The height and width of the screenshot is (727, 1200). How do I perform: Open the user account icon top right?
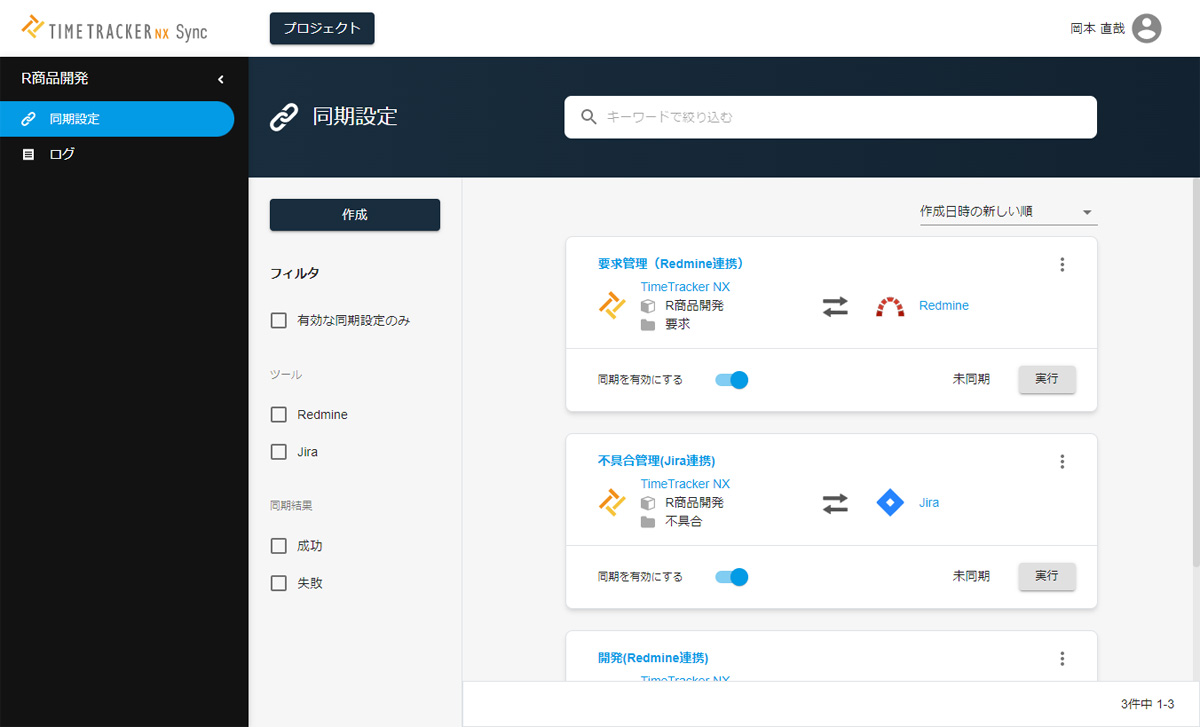point(1146,28)
